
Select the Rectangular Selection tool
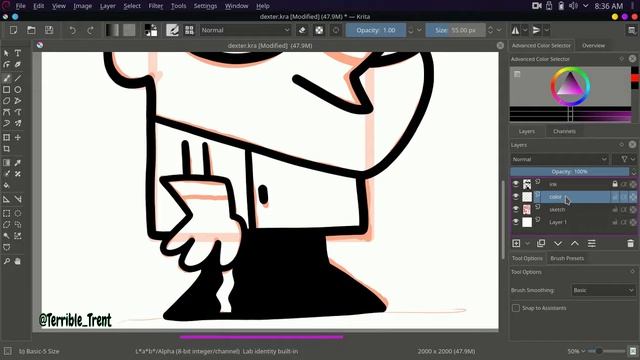7,213
